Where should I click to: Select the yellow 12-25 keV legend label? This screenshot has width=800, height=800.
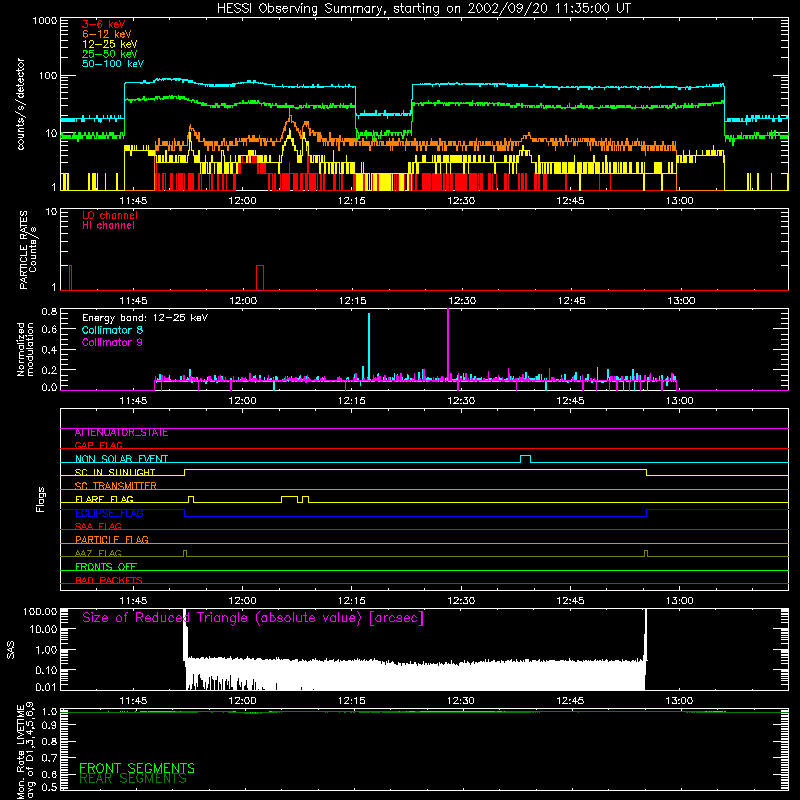(110, 44)
